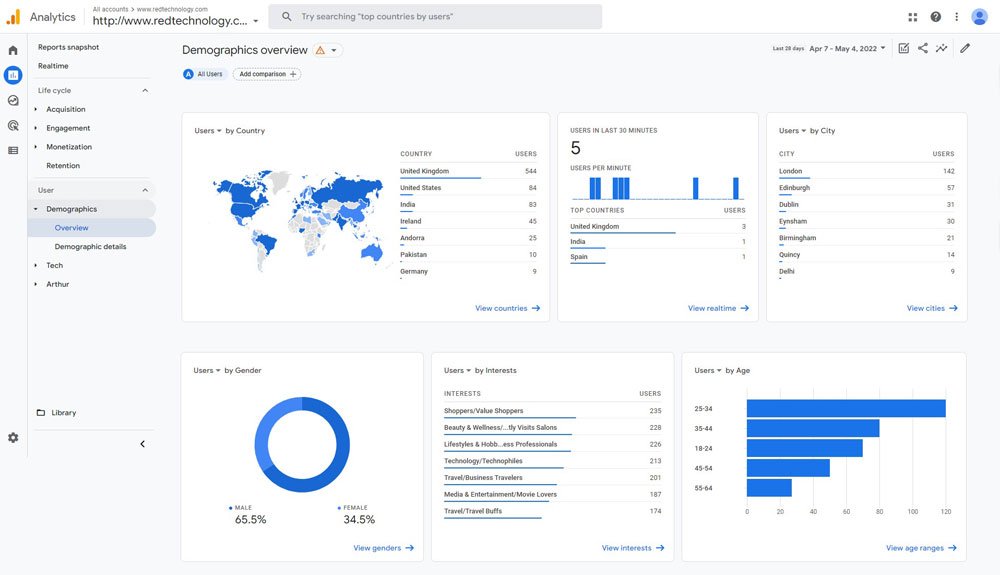Open the Admin gear icon

[13, 438]
